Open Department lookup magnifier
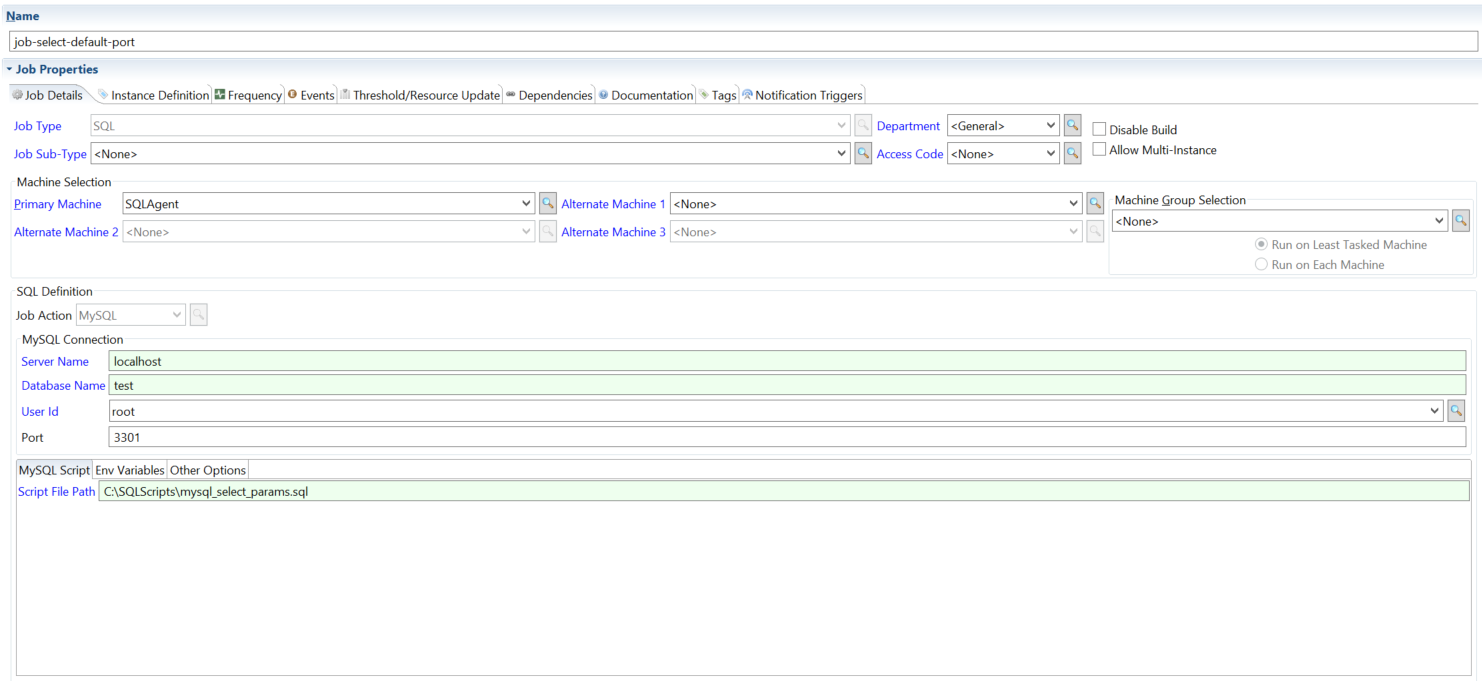 click(x=1072, y=126)
